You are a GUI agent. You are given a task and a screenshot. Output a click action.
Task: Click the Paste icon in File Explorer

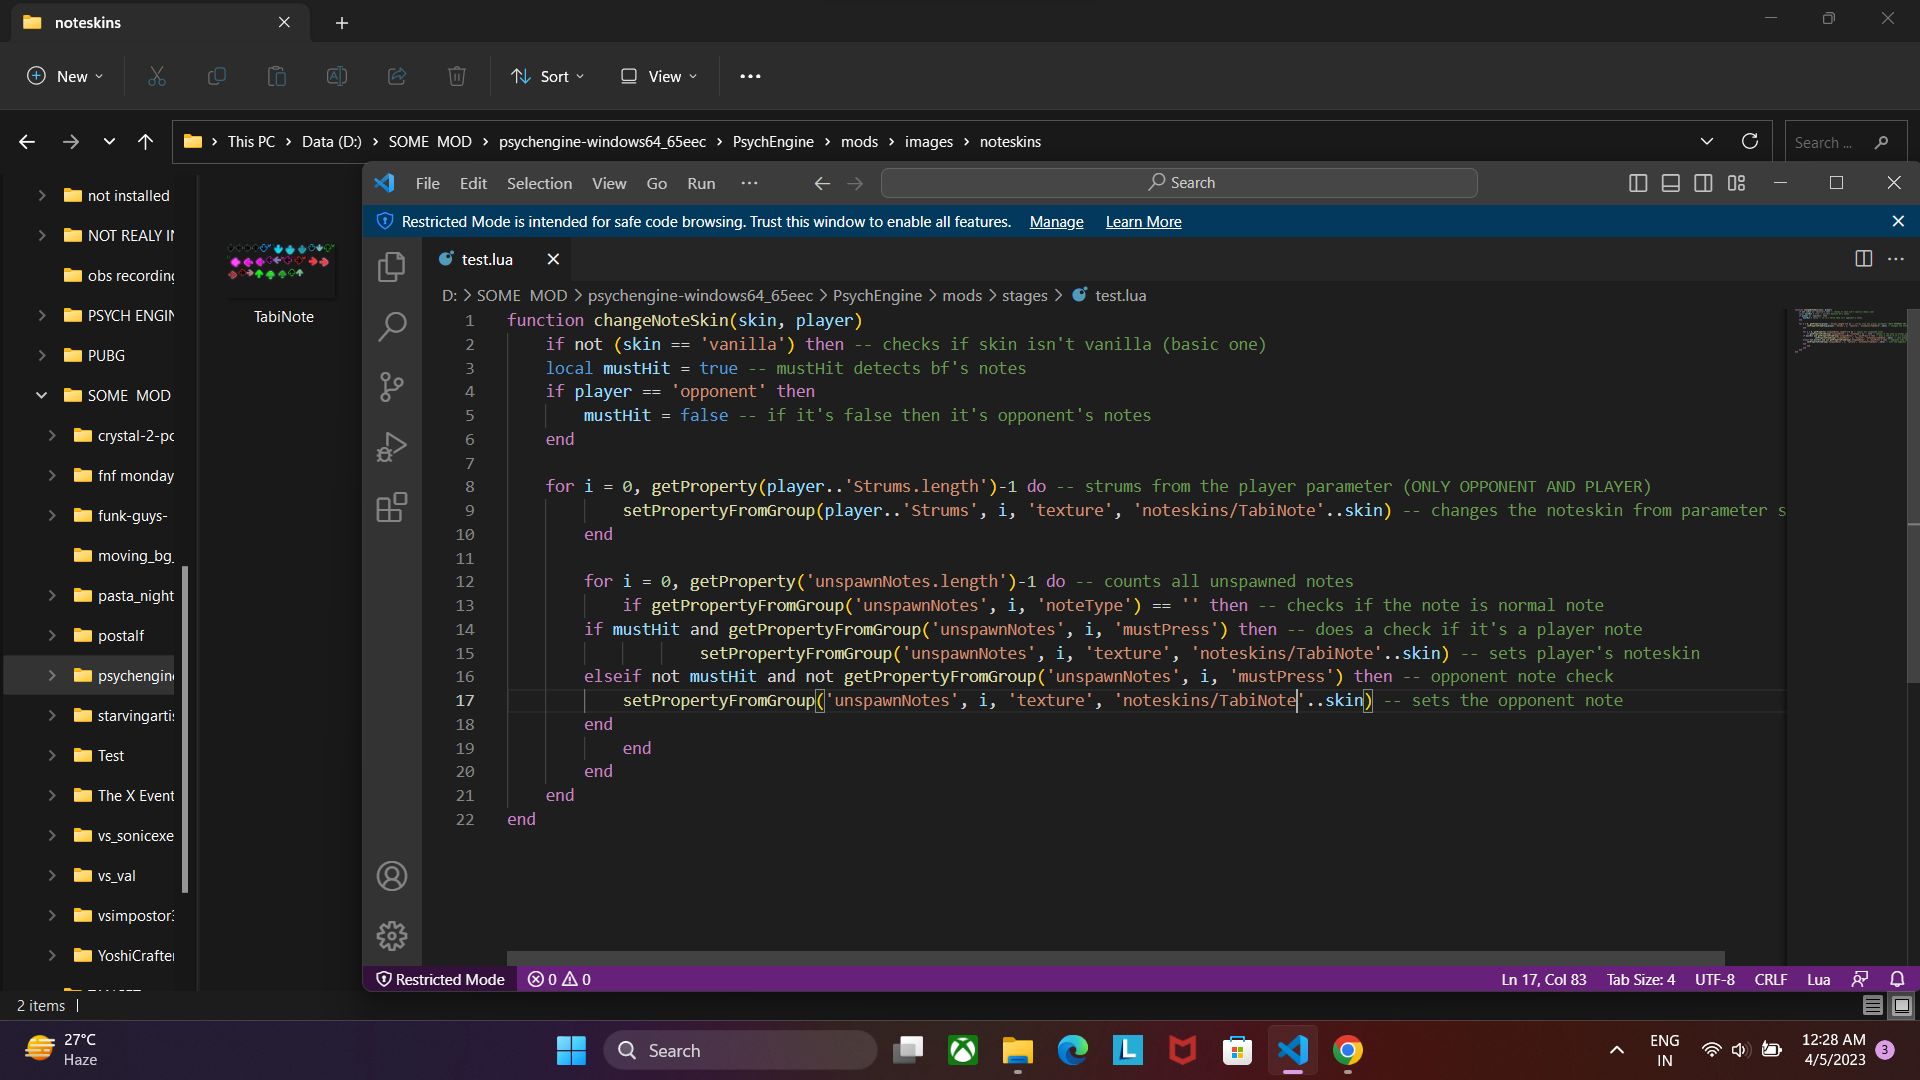277,76
